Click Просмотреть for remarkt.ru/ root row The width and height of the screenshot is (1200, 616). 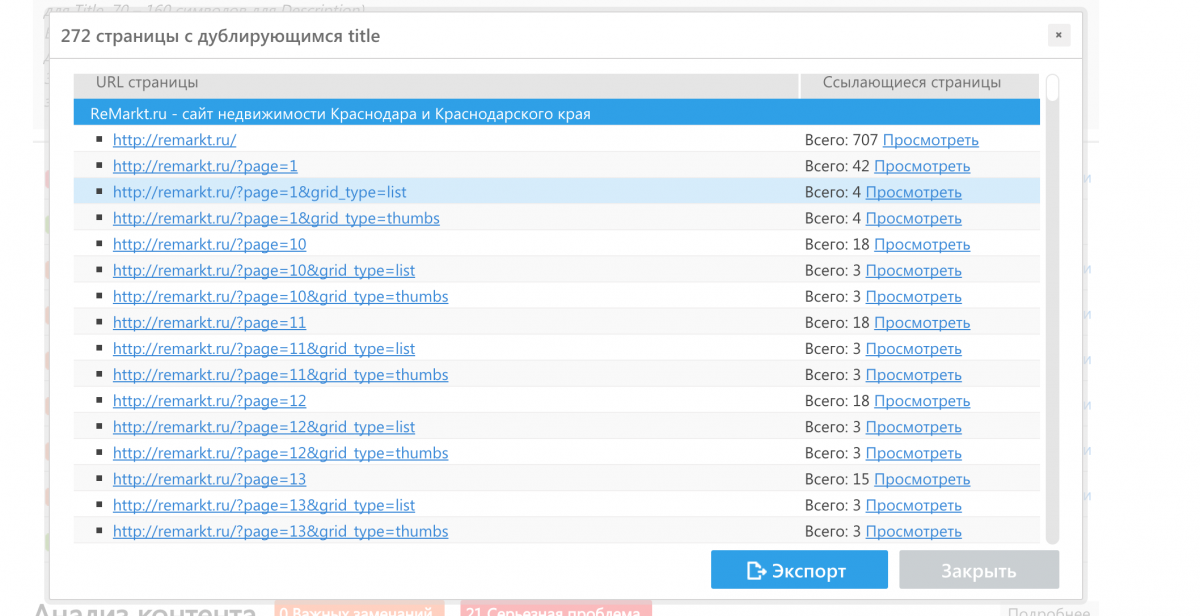click(x=930, y=140)
